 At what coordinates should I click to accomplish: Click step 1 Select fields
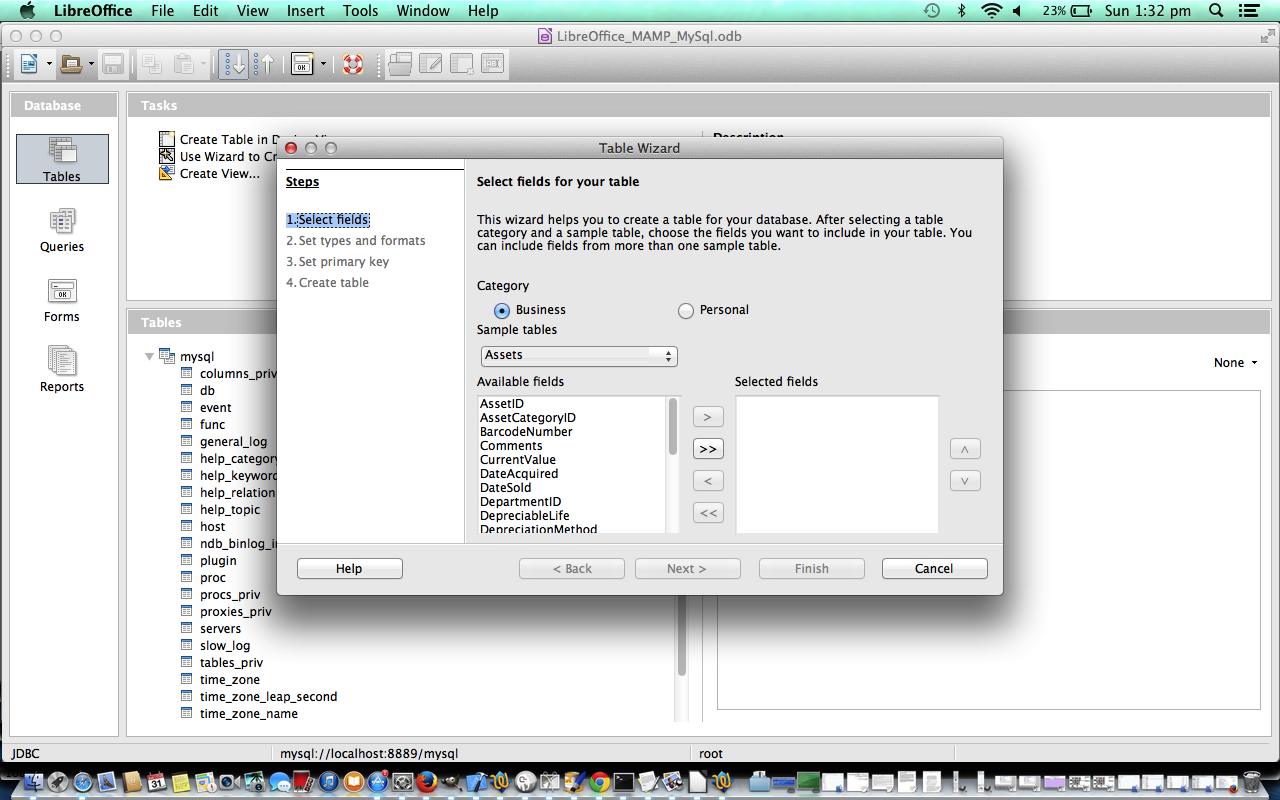pos(328,220)
